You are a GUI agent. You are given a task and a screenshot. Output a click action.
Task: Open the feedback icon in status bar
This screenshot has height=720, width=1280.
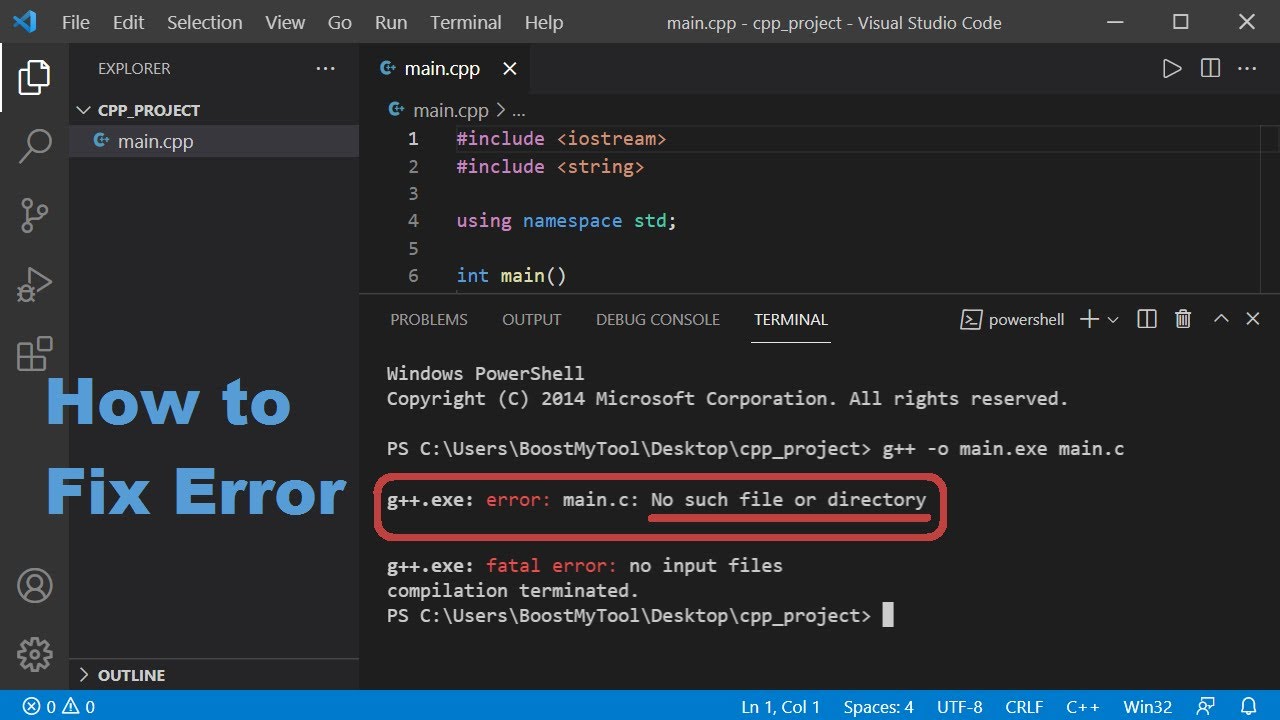coord(1207,707)
